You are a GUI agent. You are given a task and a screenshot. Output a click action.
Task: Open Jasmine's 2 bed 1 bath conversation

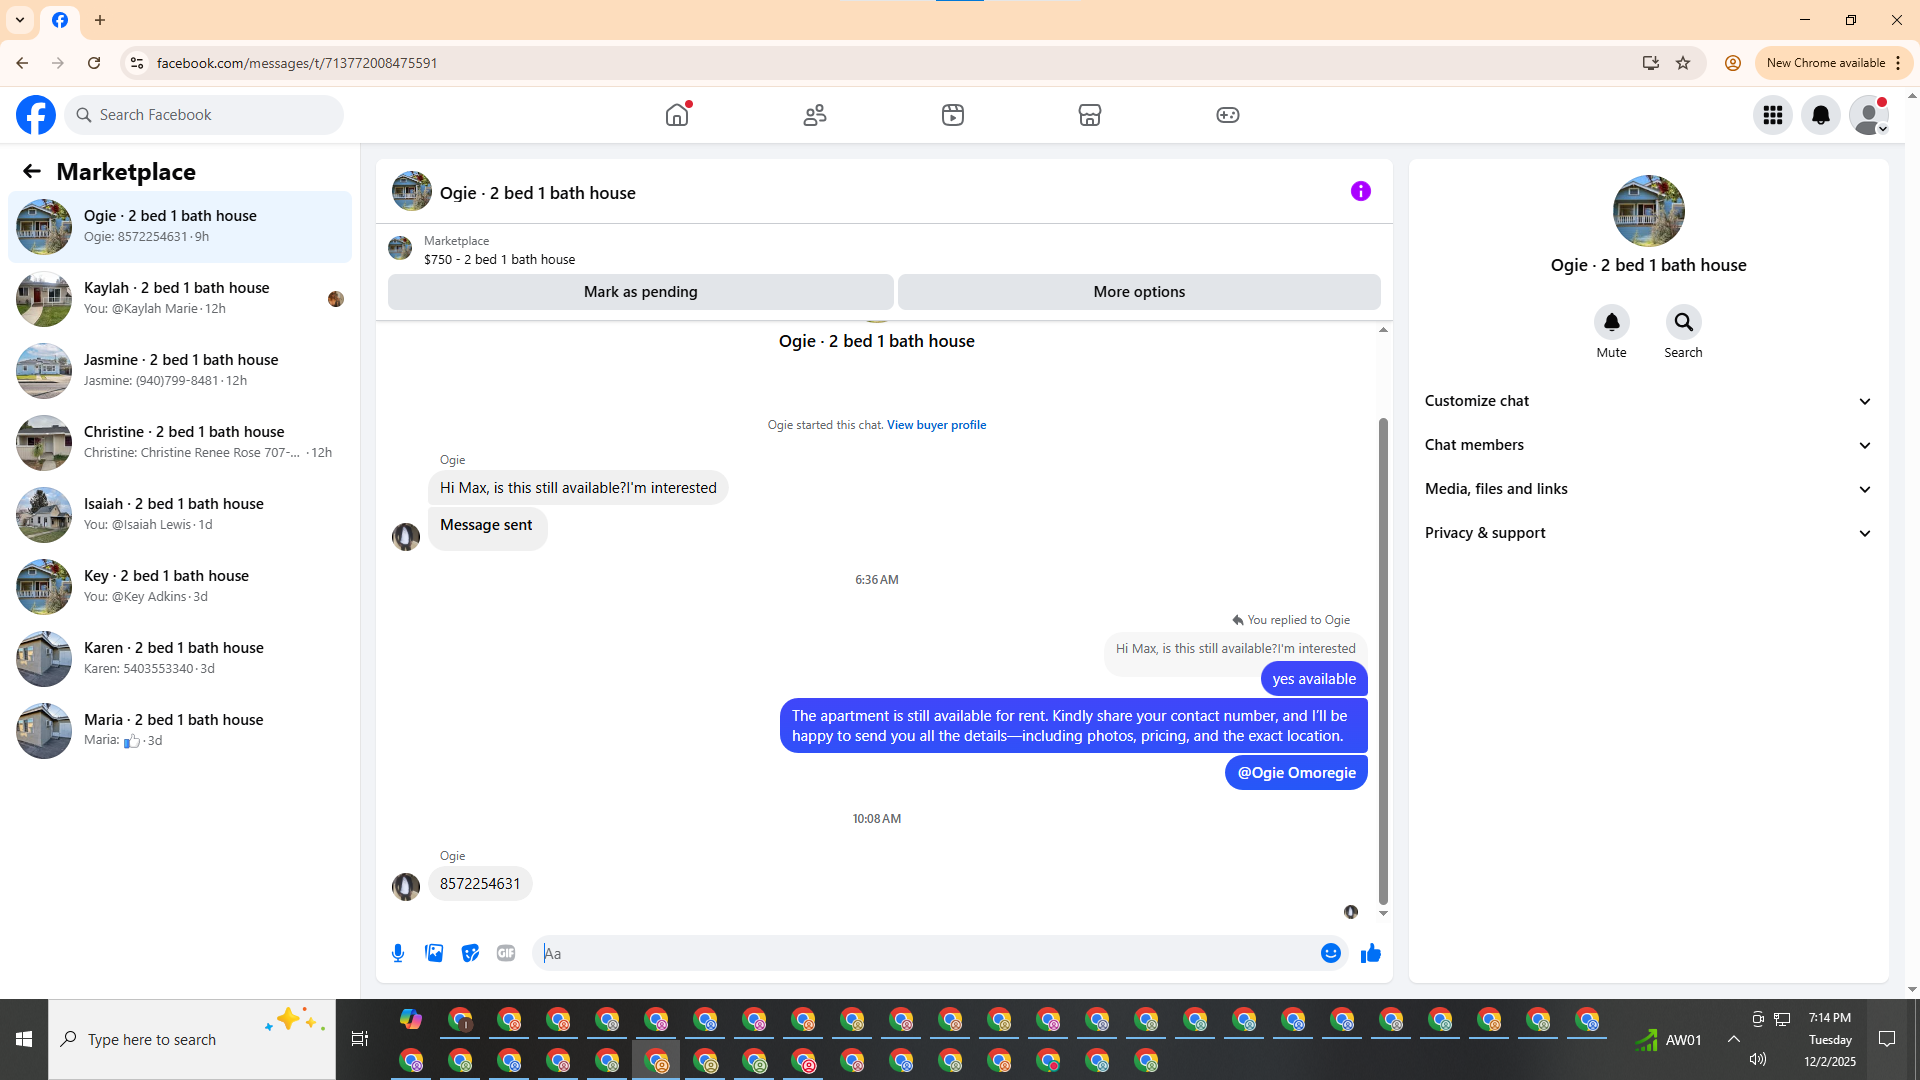point(180,370)
